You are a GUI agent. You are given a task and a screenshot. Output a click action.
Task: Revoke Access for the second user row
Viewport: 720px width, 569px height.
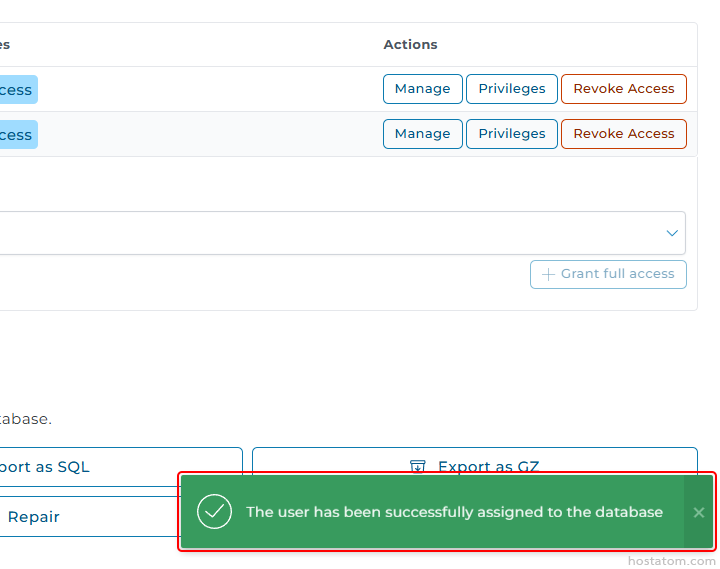[x=624, y=134]
